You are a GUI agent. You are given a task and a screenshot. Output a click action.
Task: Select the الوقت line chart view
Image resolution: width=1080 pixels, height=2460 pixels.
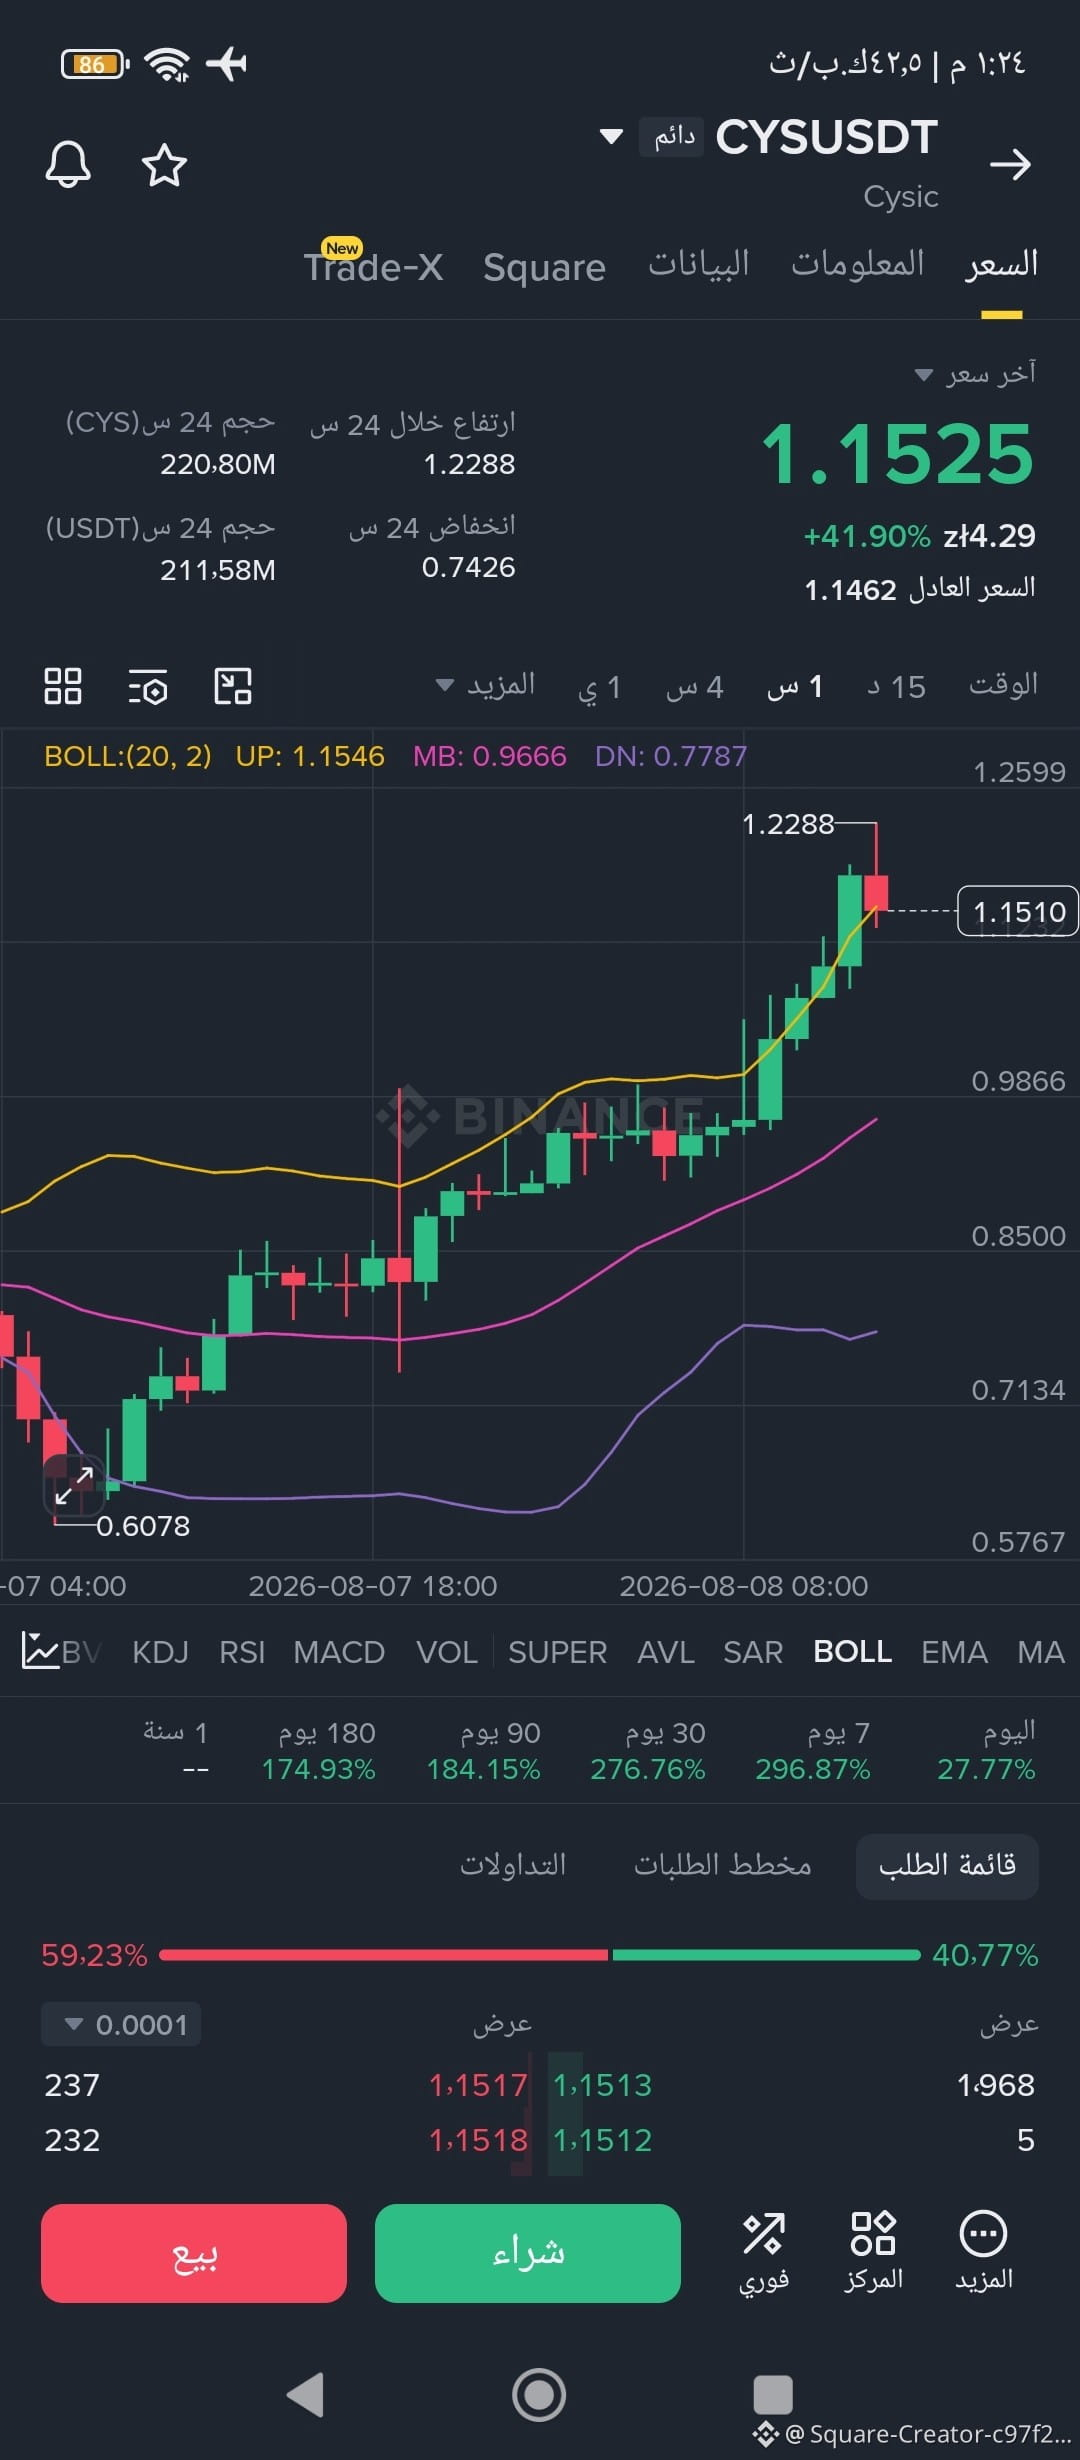[x=1003, y=685]
